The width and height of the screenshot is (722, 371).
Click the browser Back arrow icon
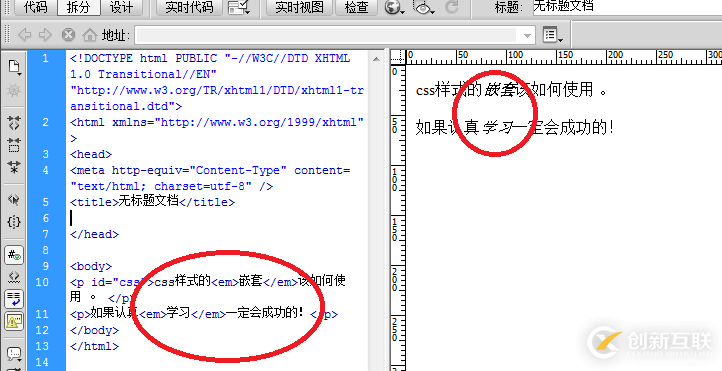point(25,35)
